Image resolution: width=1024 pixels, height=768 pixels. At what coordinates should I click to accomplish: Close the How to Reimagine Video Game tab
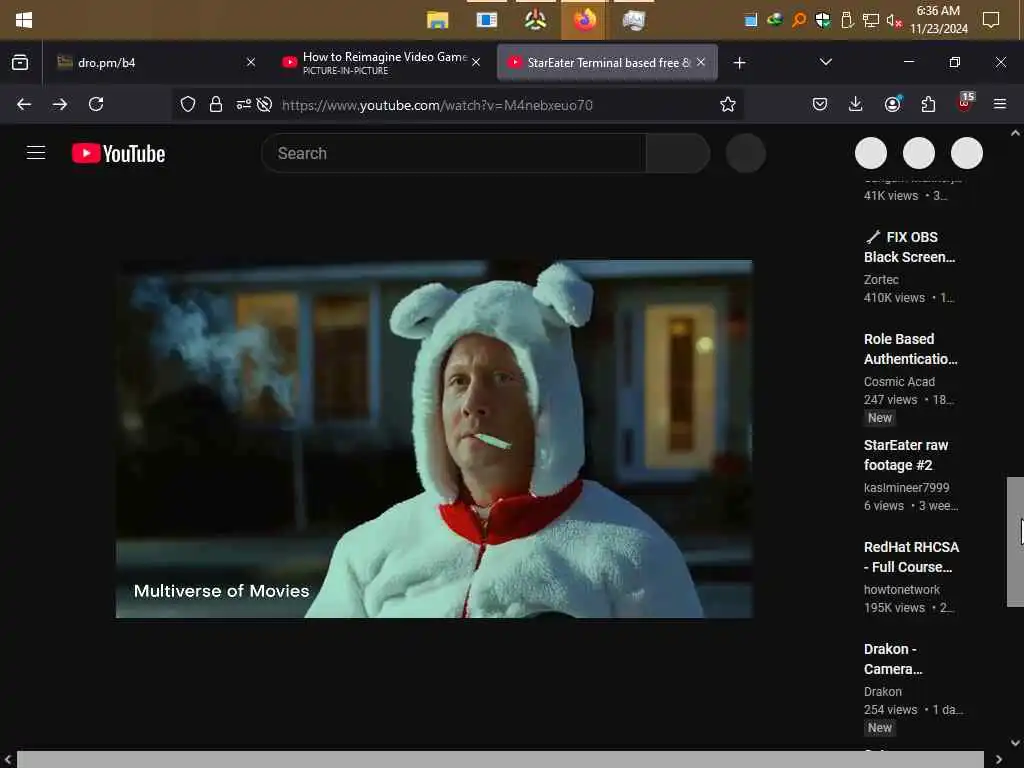[476, 62]
